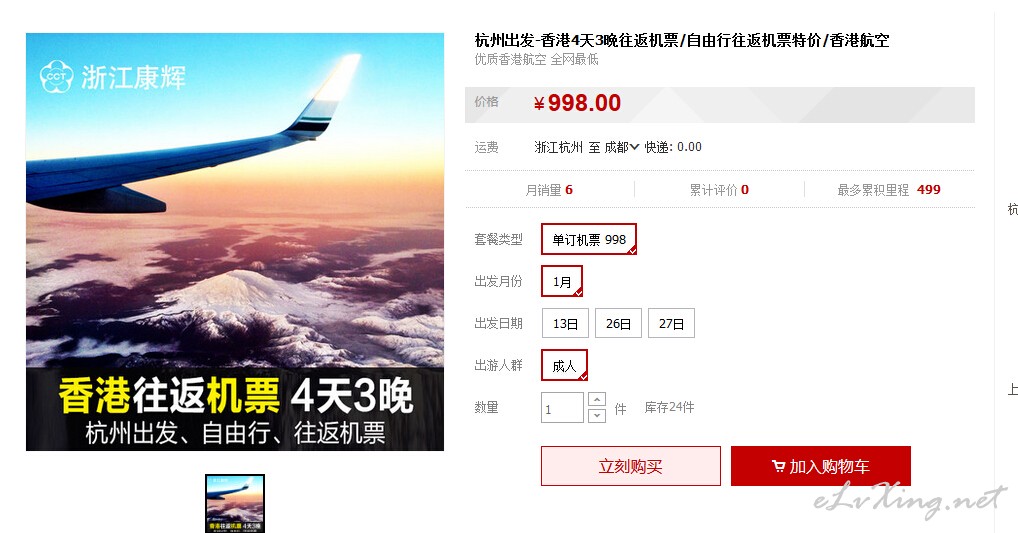
Task: Click the 立刻购买 buy-now button
Action: [x=630, y=466]
